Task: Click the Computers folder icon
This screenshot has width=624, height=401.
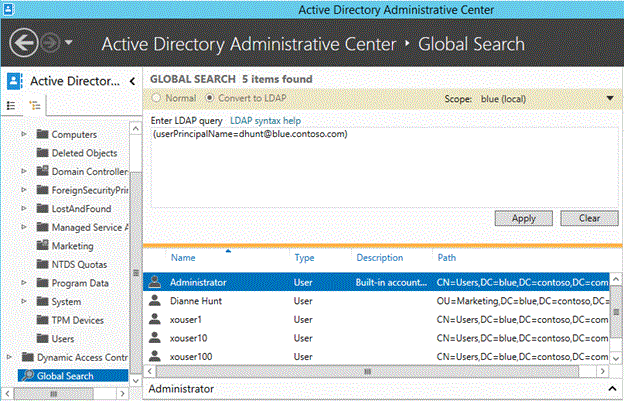Action: click(x=42, y=134)
